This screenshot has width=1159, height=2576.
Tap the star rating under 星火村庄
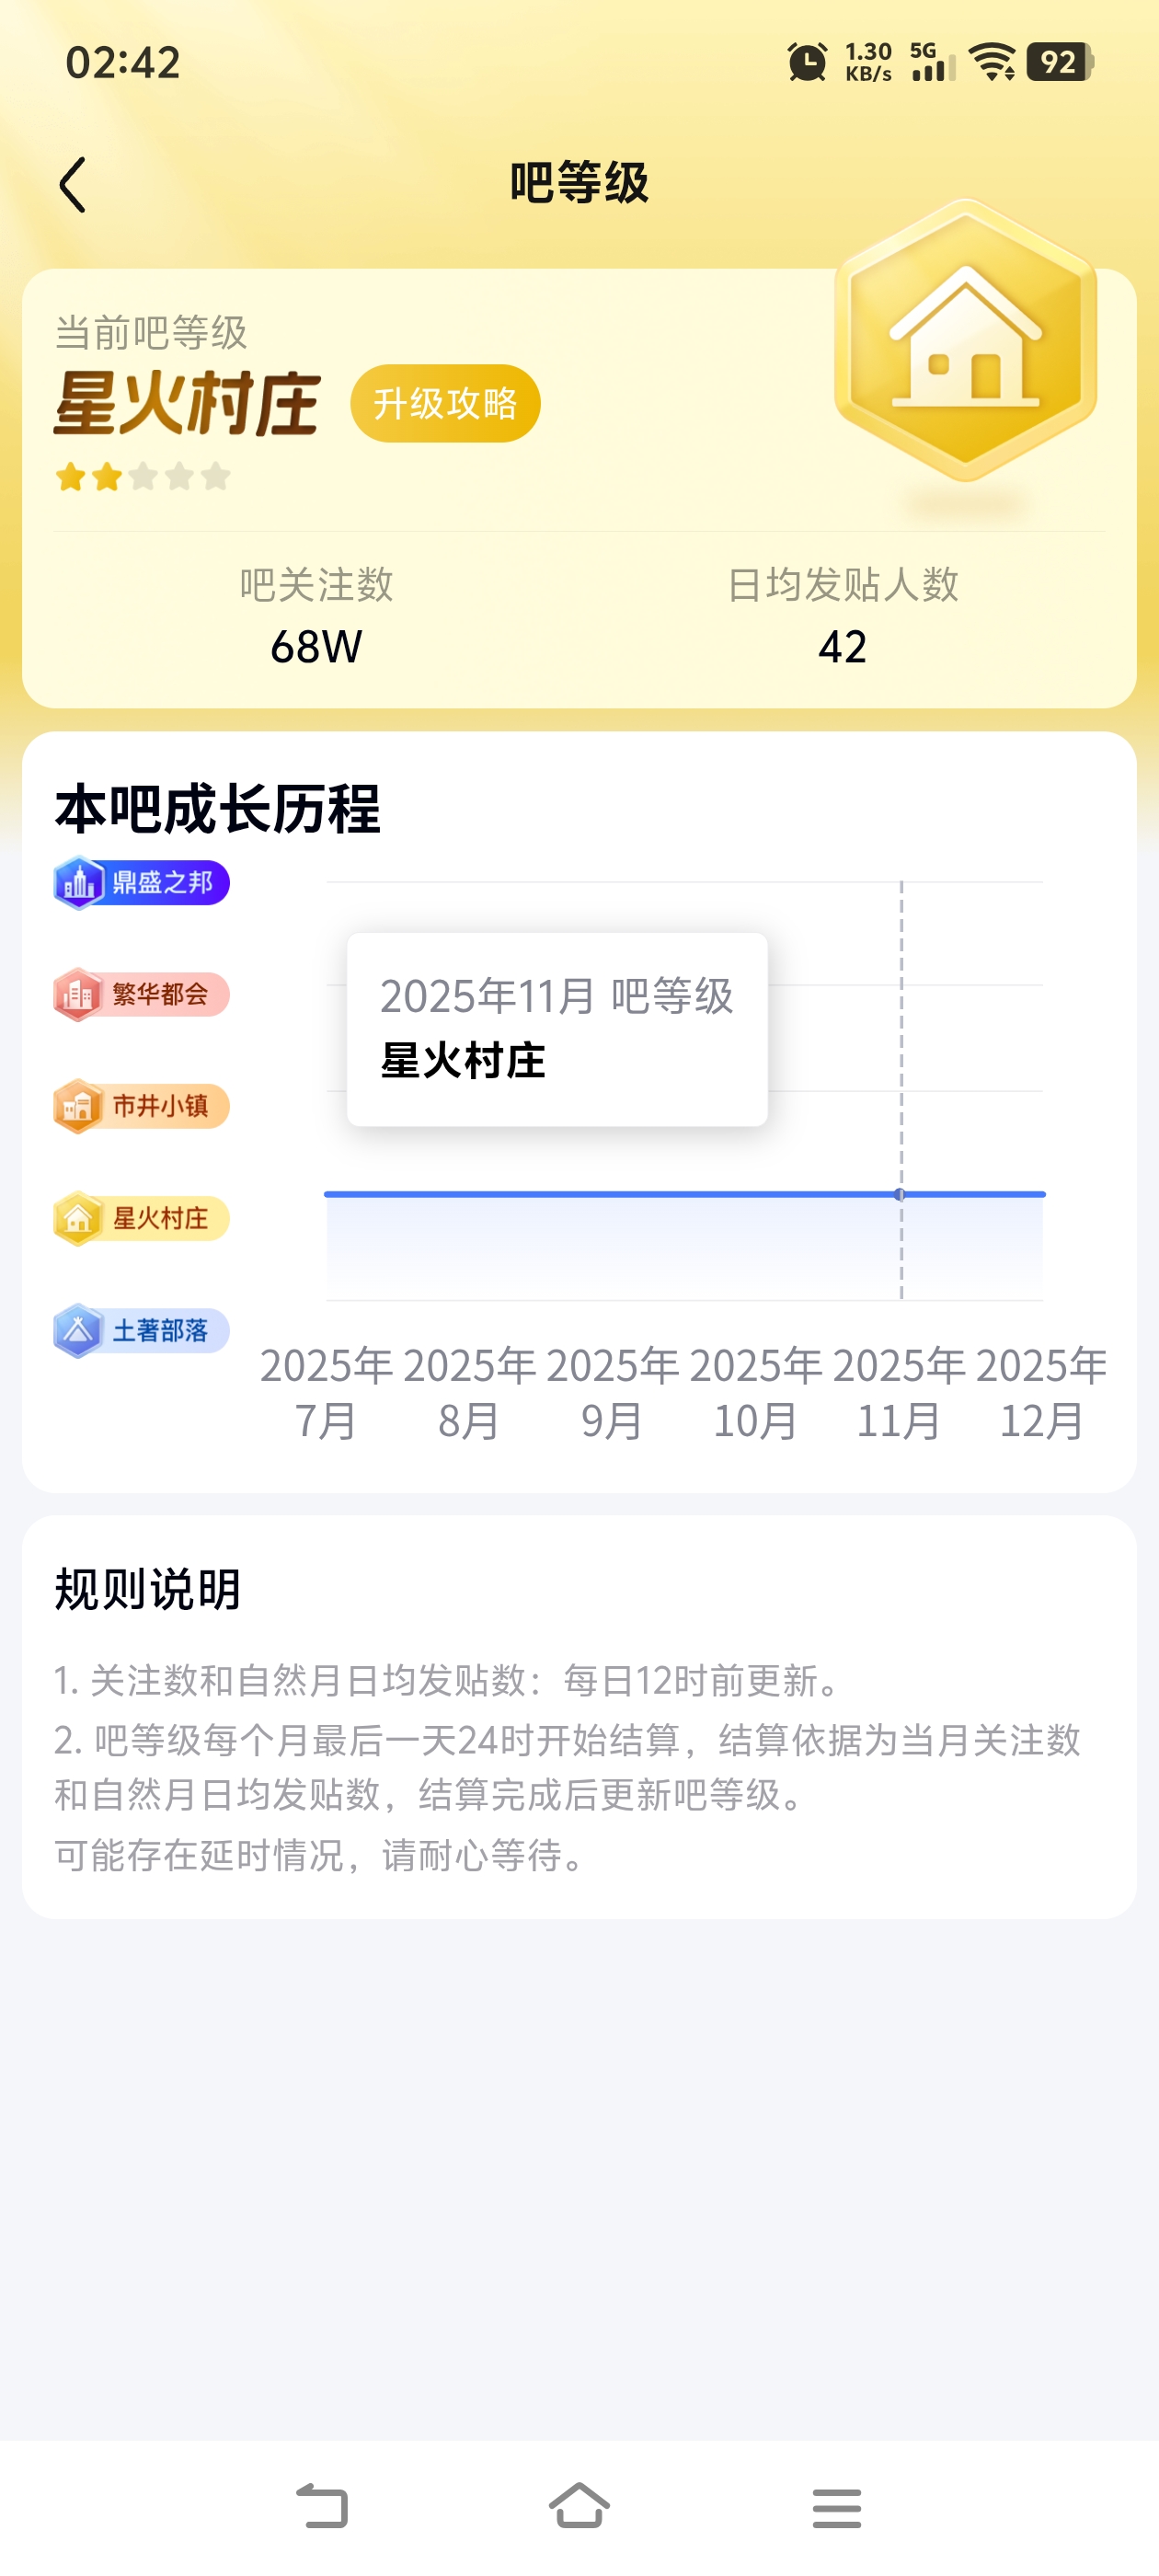click(143, 477)
